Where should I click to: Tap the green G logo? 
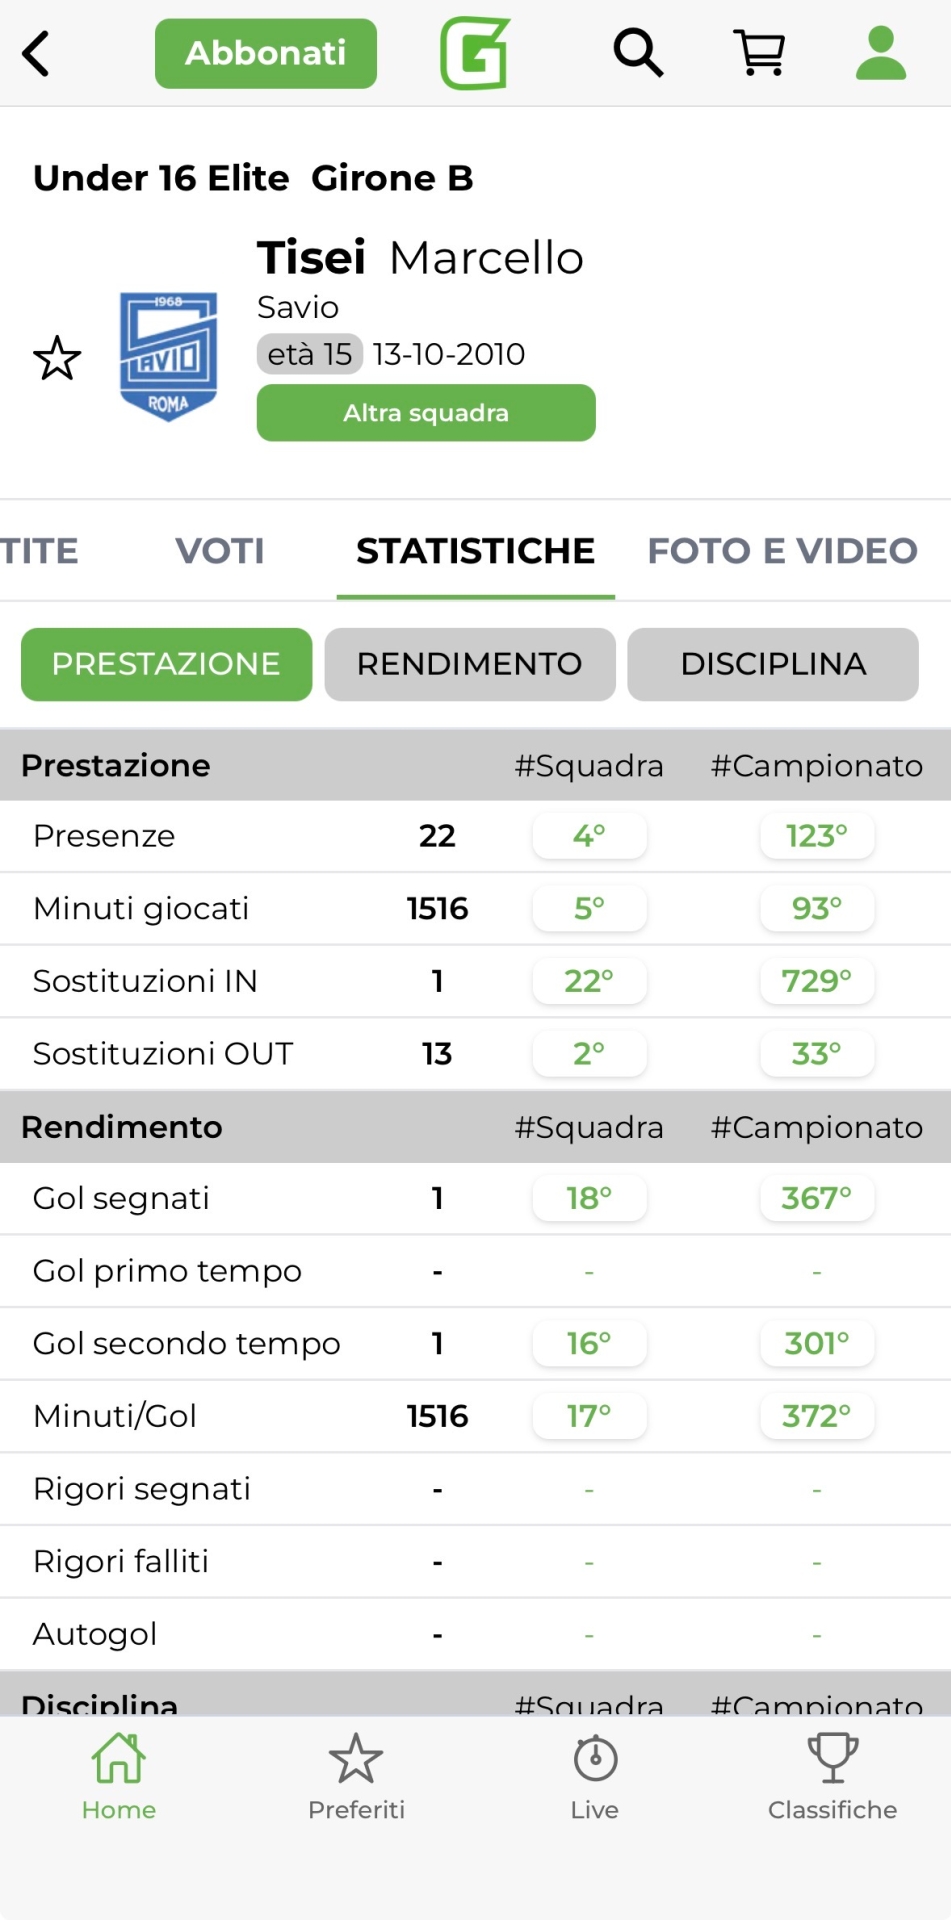pos(475,53)
